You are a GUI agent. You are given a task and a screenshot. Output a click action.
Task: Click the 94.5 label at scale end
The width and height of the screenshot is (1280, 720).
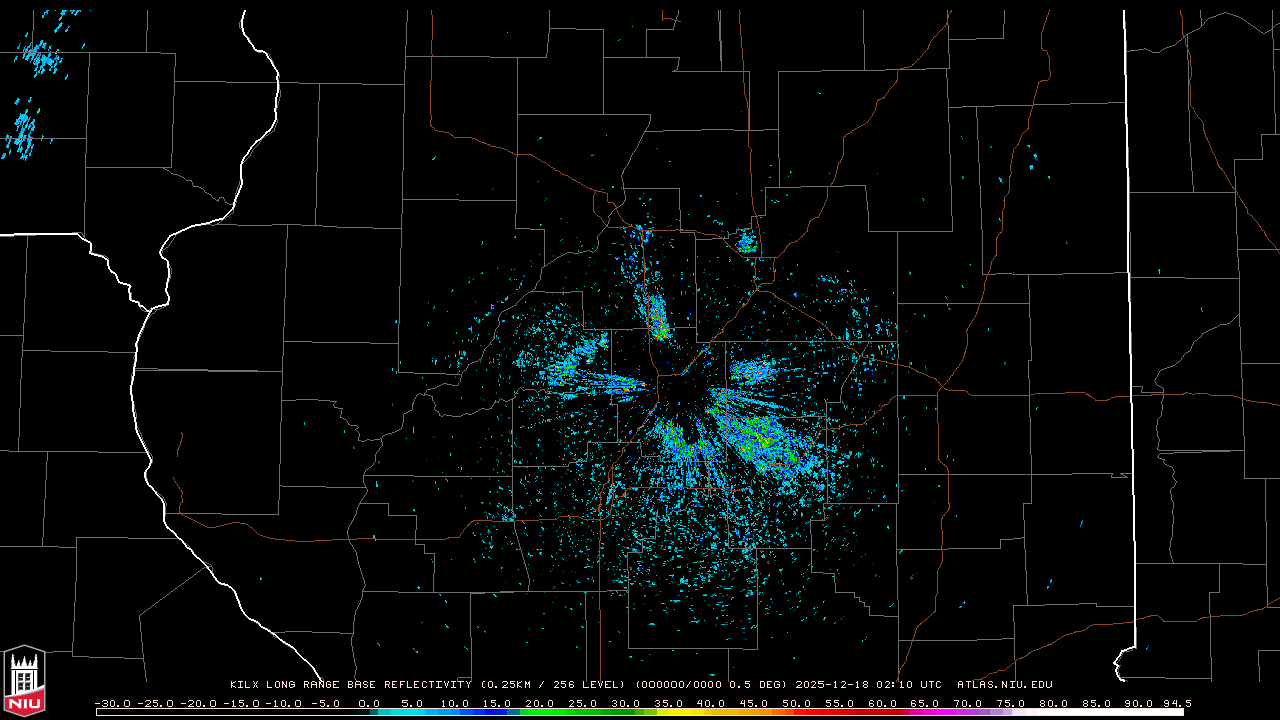click(1176, 703)
